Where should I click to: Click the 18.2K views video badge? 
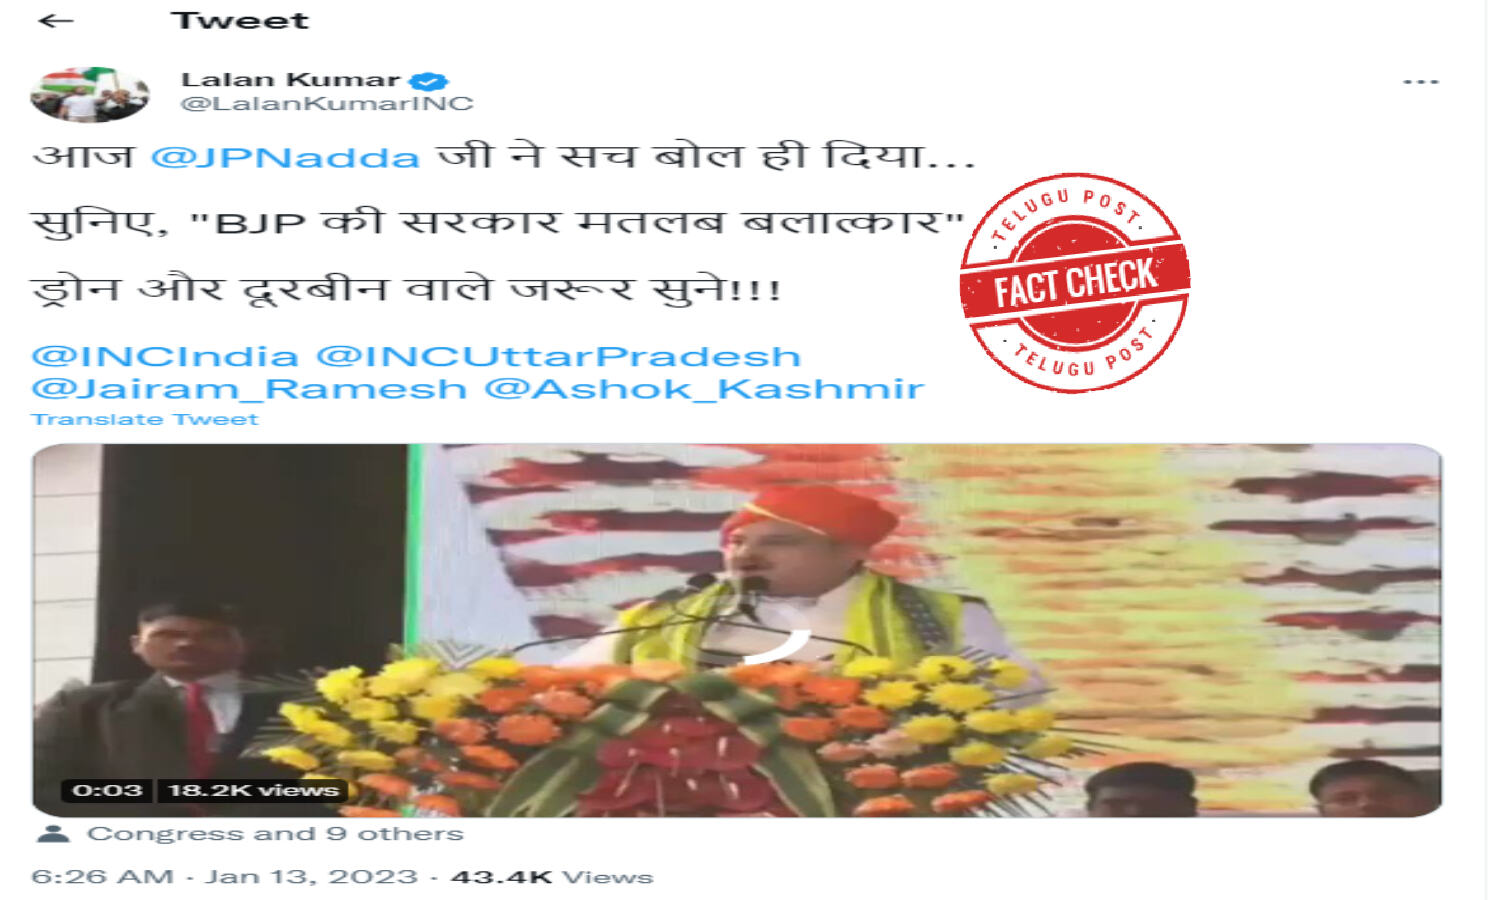[253, 790]
